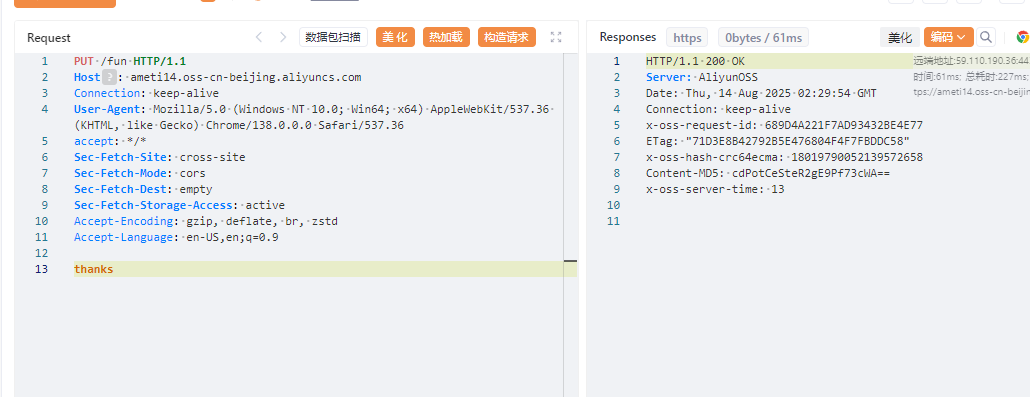Open the 编码 dropdown in Responses

[949, 37]
